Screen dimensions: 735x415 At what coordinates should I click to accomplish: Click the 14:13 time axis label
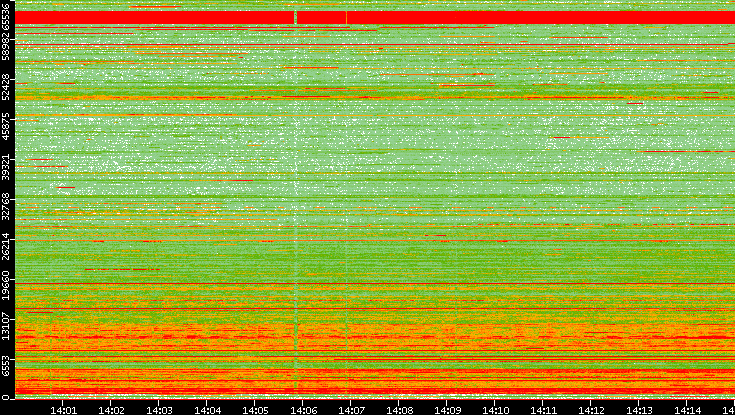pos(639,408)
